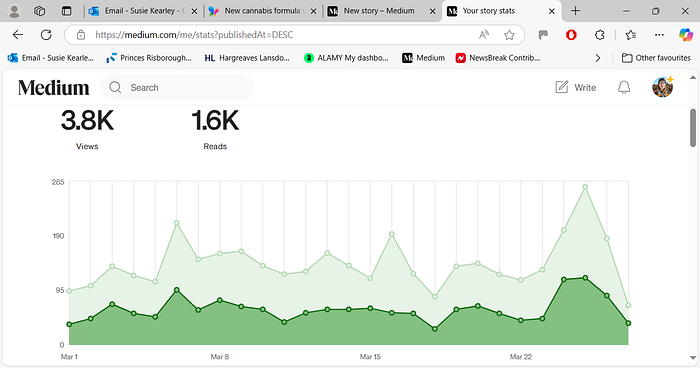This screenshot has width=700, height=368.
Task: Click the Mar 1 reads data point
Action: pos(69,324)
